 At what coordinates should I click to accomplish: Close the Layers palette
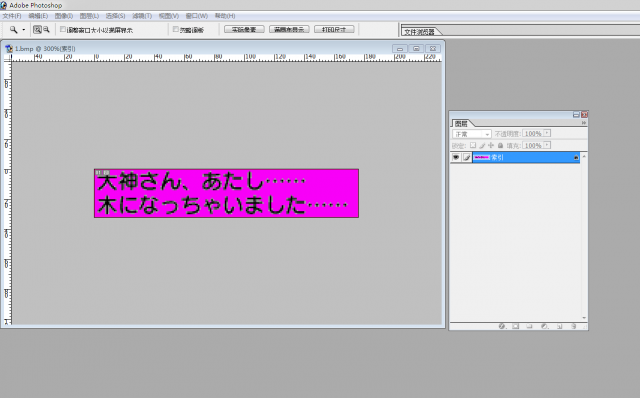click(584, 115)
